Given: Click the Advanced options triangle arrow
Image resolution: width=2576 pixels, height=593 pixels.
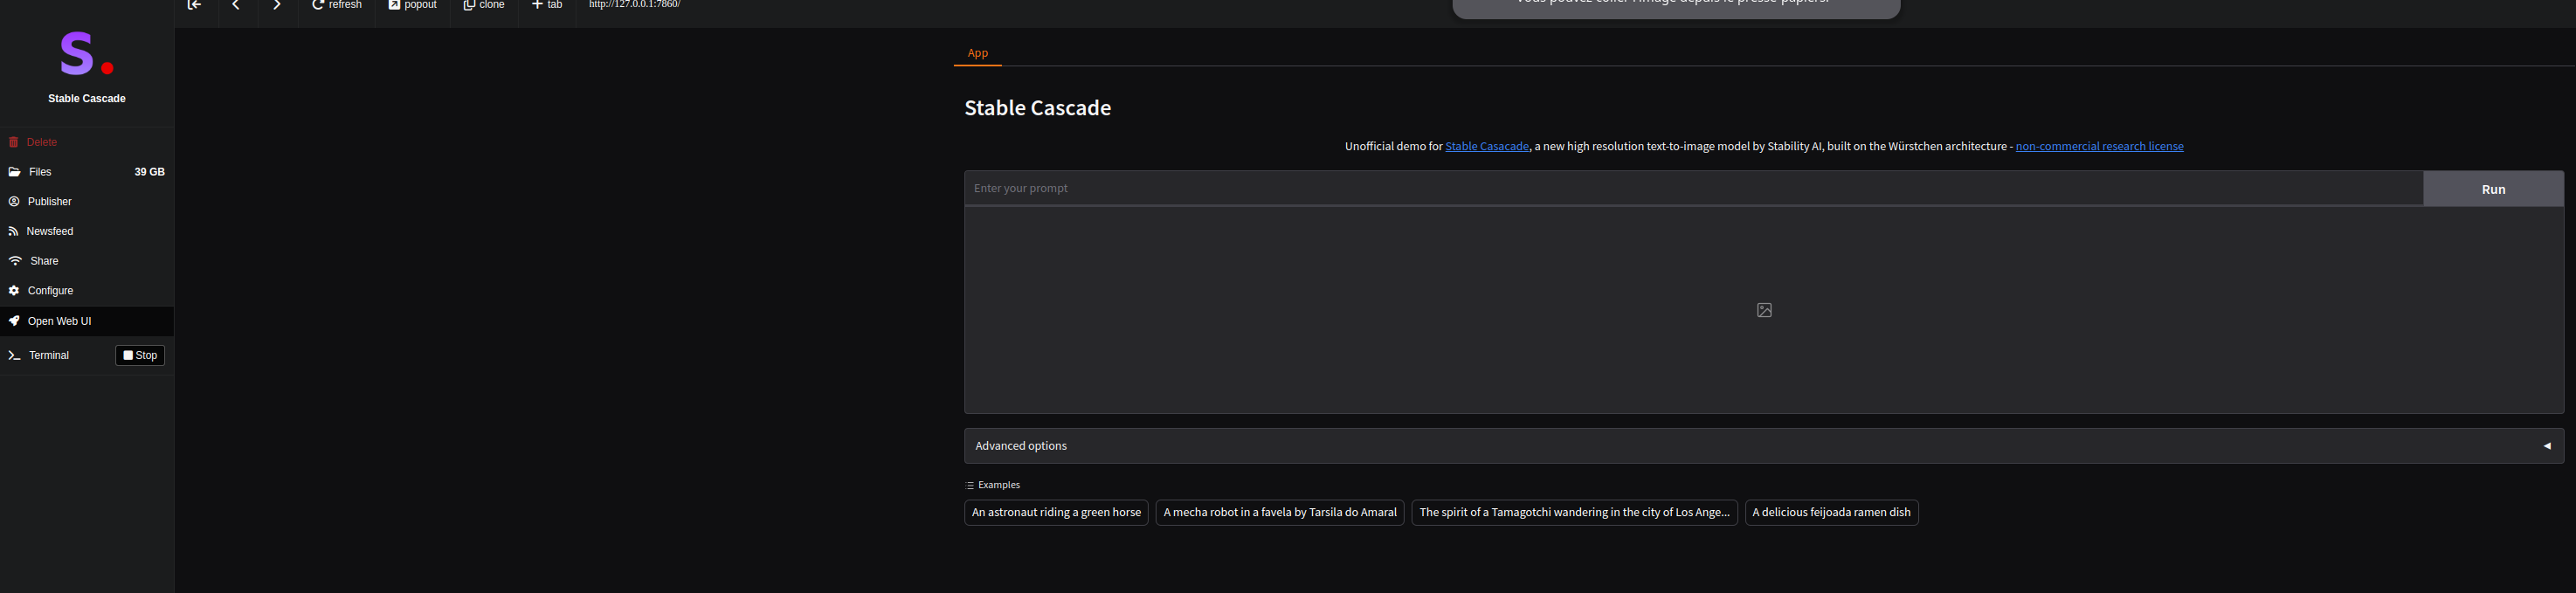Looking at the screenshot, I should 2546,446.
